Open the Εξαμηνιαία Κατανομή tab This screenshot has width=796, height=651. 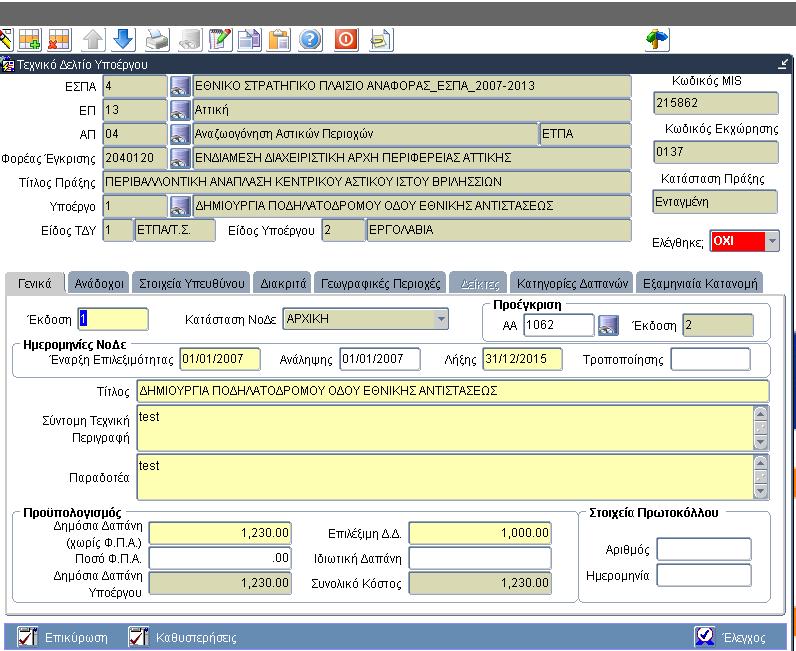click(700, 283)
